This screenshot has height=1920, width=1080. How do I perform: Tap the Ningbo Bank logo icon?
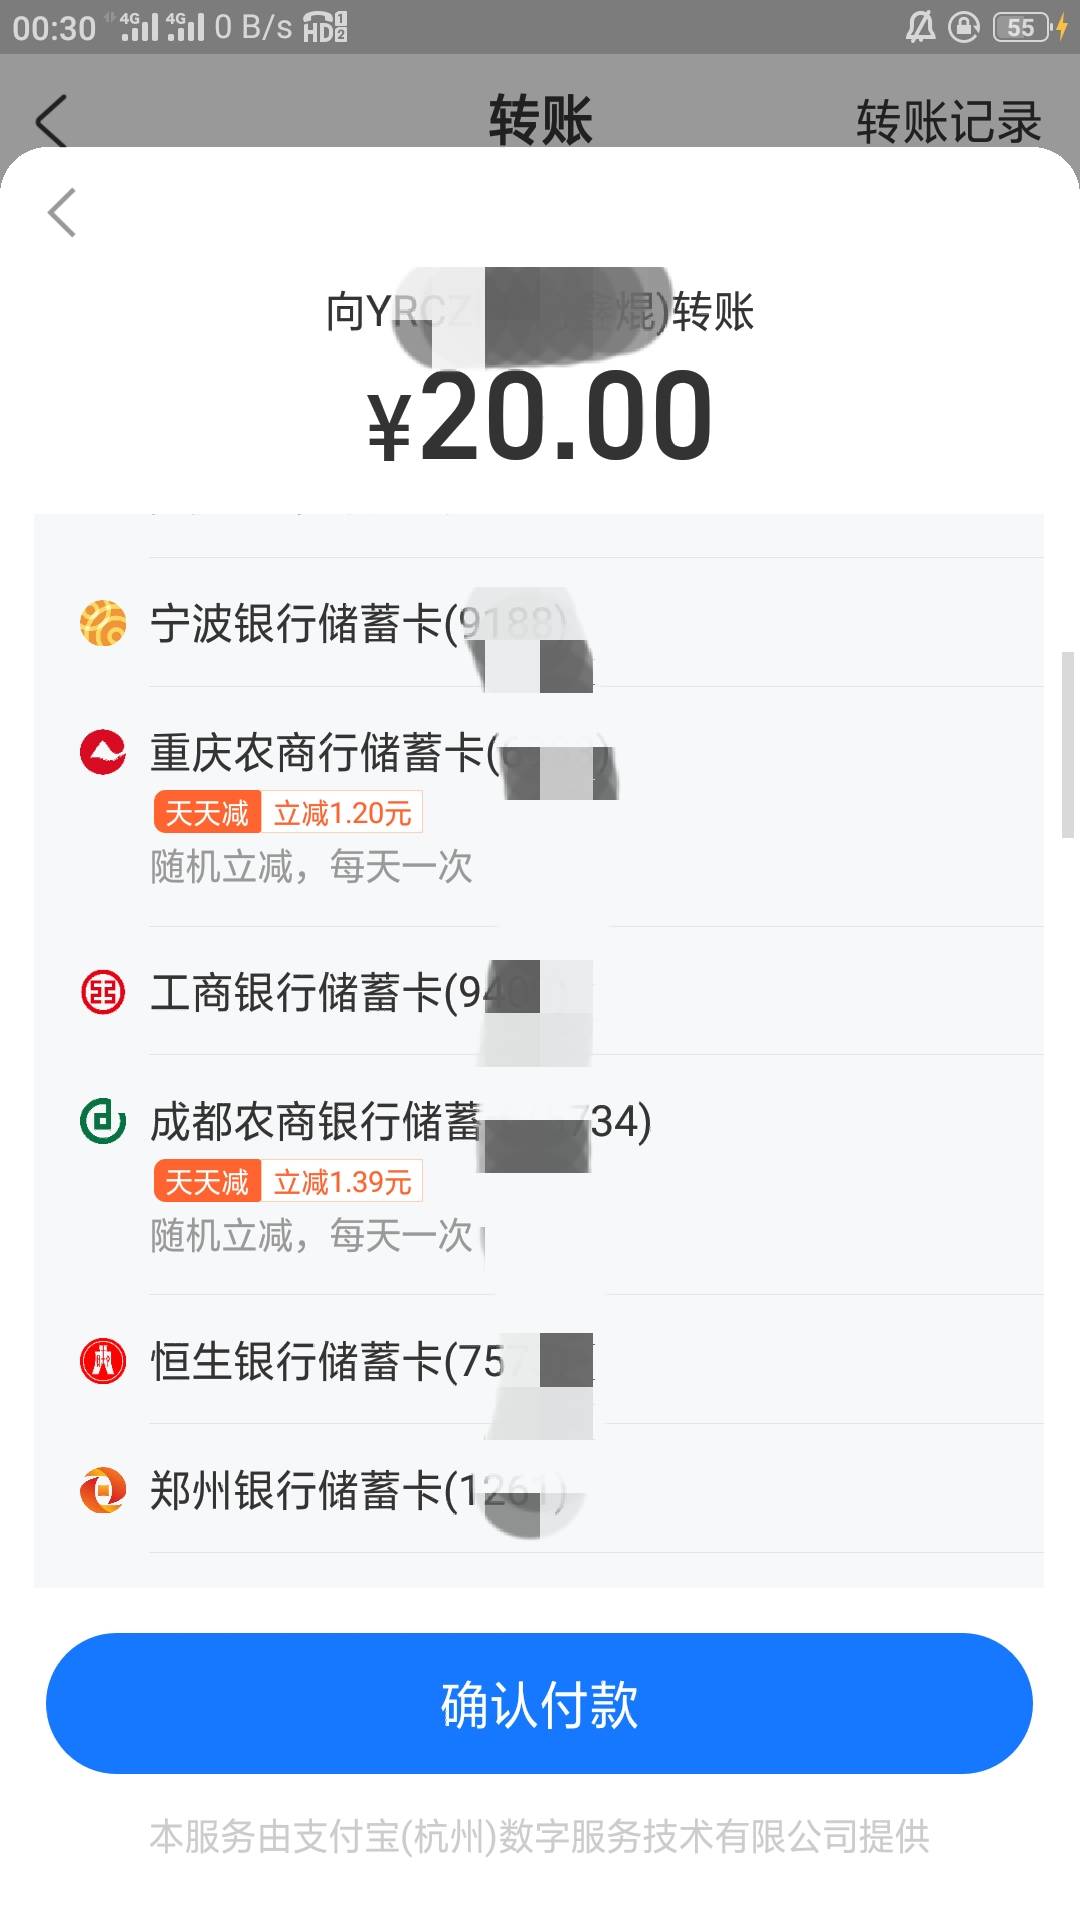(x=103, y=623)
